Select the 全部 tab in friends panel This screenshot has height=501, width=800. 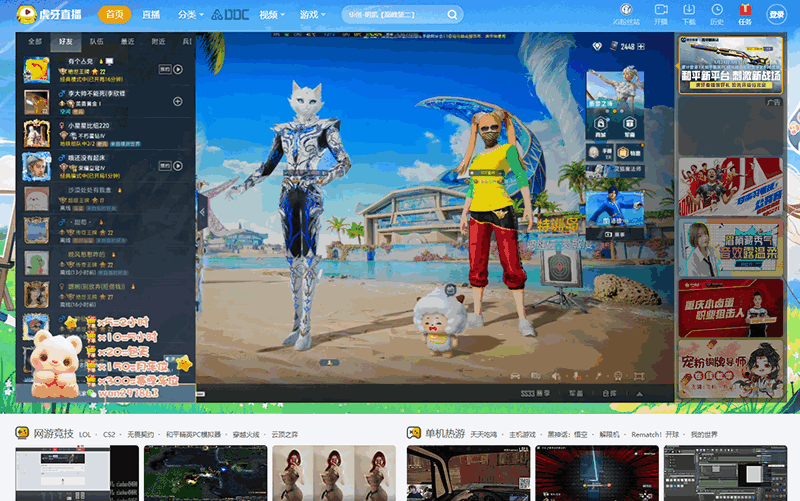point(35,41)
